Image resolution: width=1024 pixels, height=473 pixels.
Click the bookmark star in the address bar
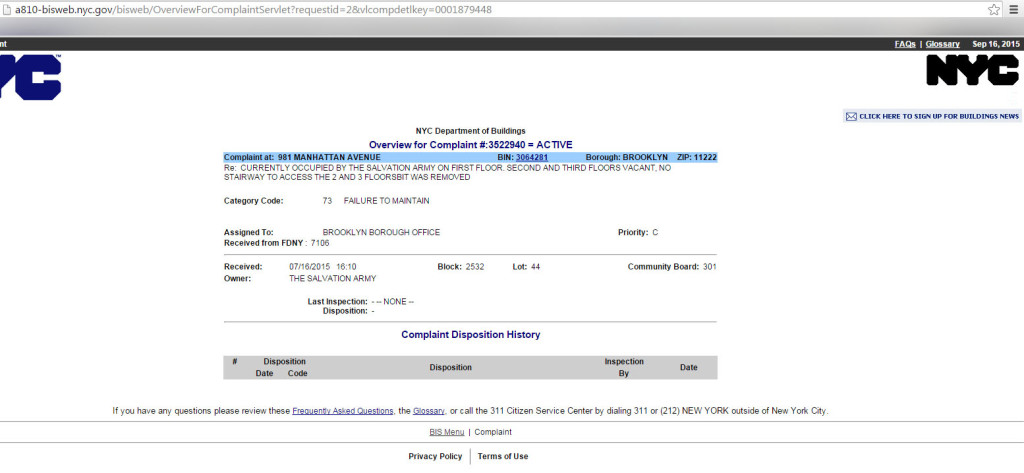tap(994, 9)
